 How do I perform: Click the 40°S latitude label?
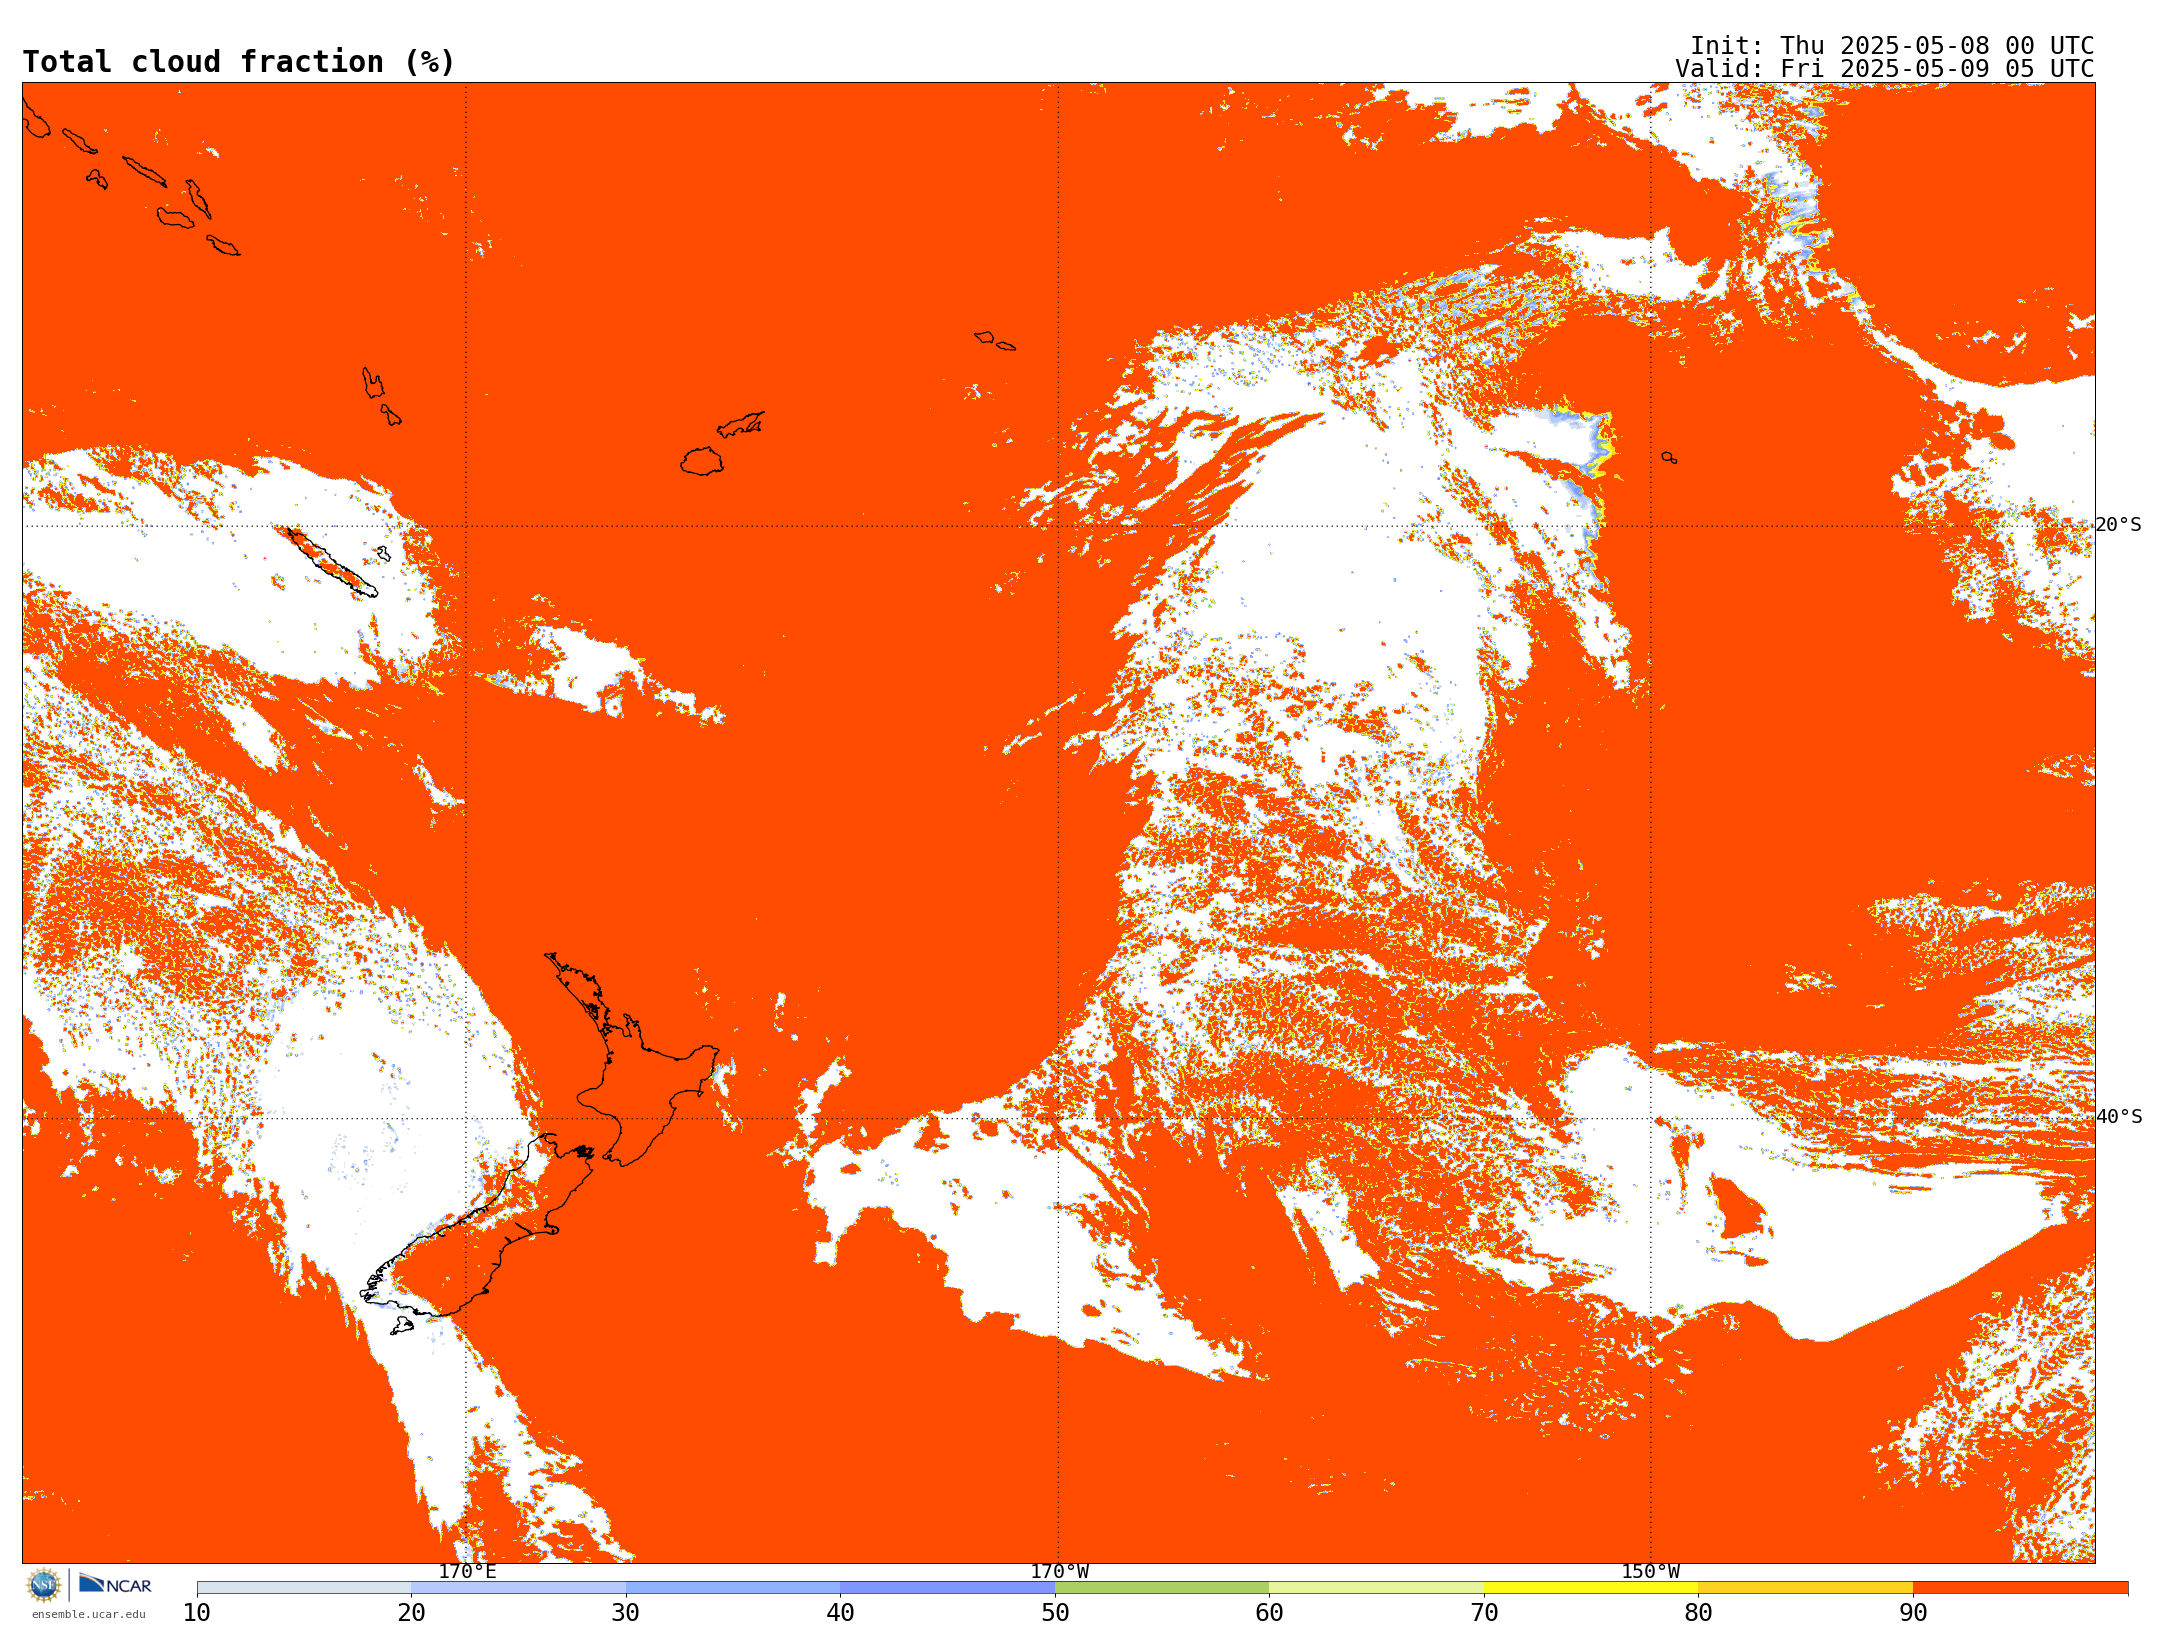click(2118, 1117)
